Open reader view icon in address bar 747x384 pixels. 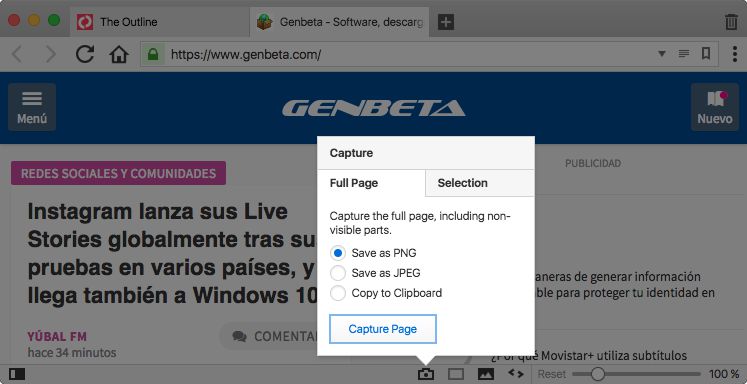684,54
